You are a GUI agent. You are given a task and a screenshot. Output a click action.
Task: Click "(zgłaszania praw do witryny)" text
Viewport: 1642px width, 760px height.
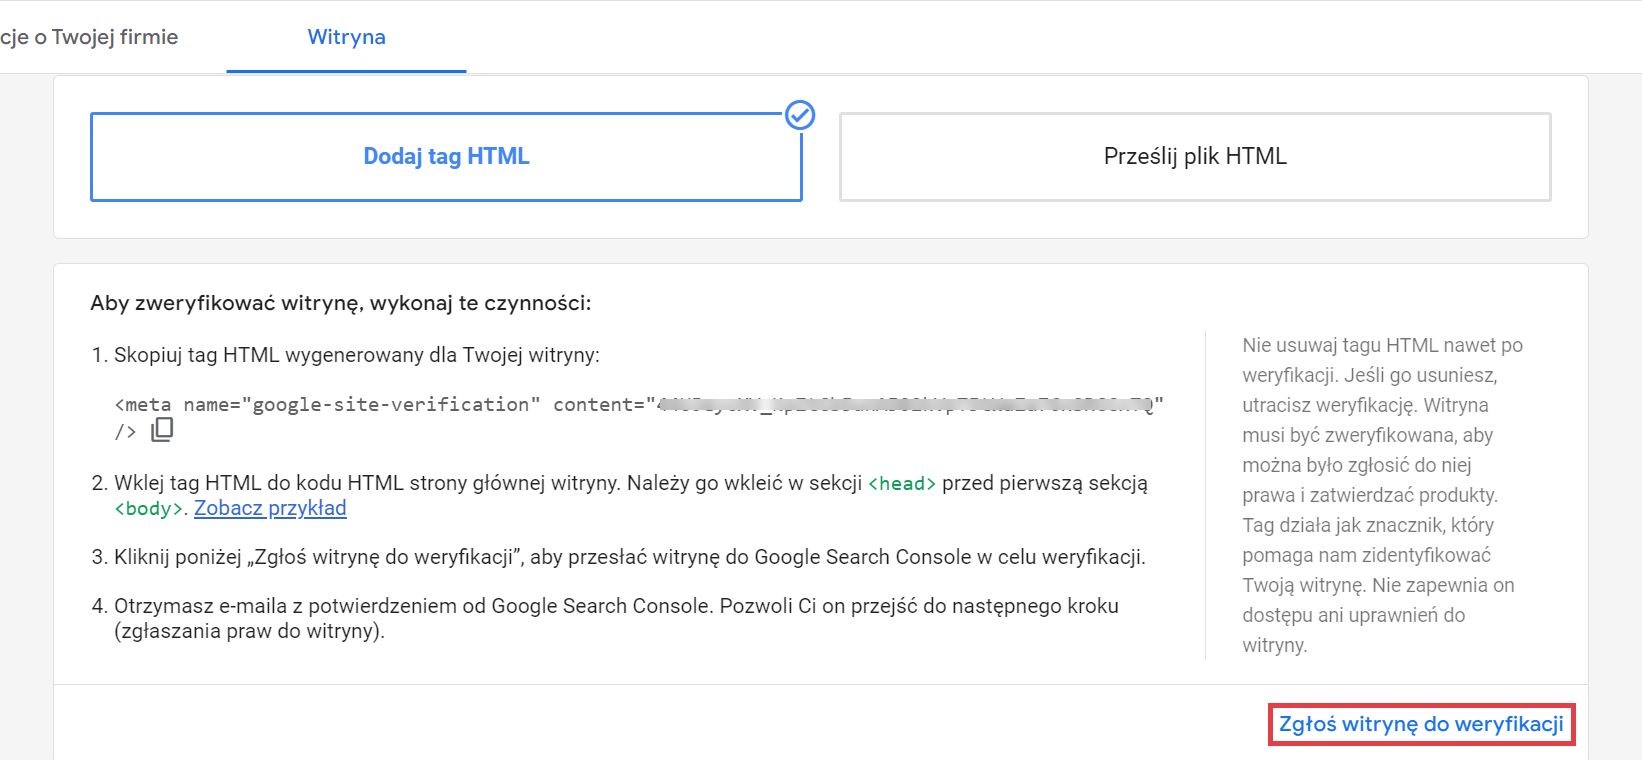point(249,631)
